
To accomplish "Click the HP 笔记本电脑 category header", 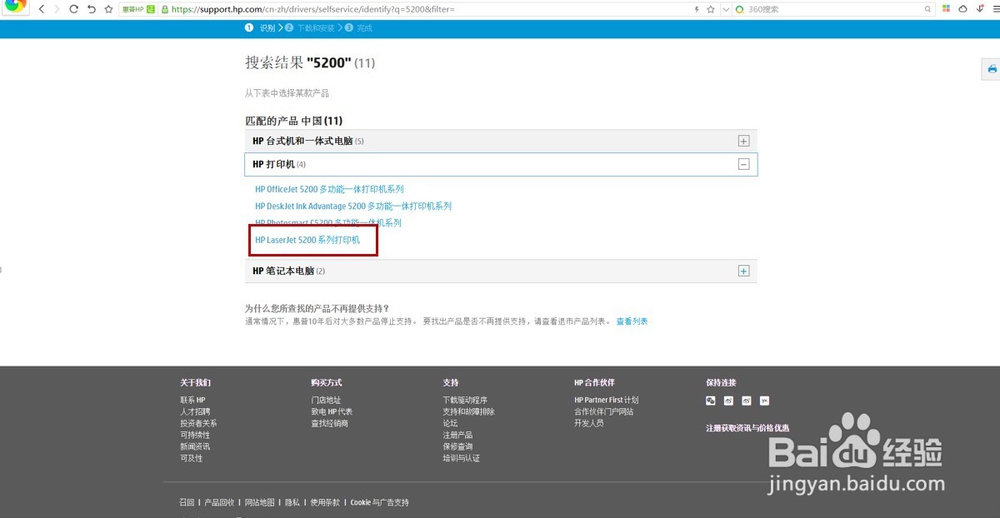I will [501, 271].
